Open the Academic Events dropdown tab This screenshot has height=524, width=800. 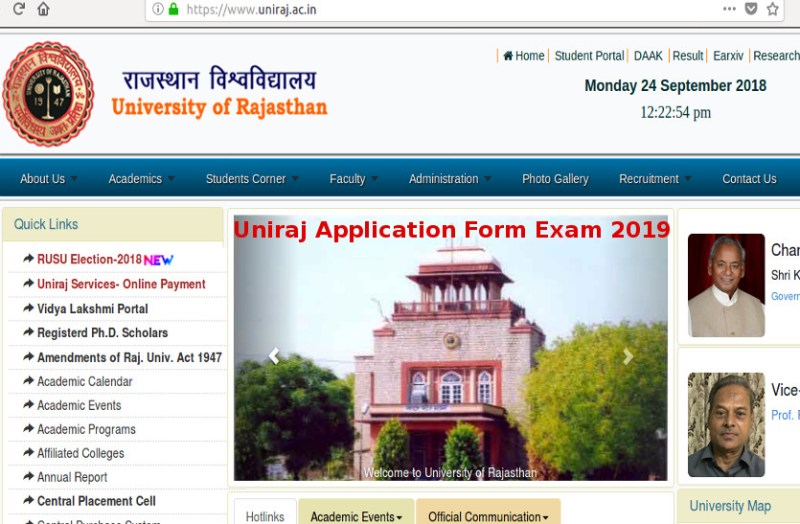(356, 512)
